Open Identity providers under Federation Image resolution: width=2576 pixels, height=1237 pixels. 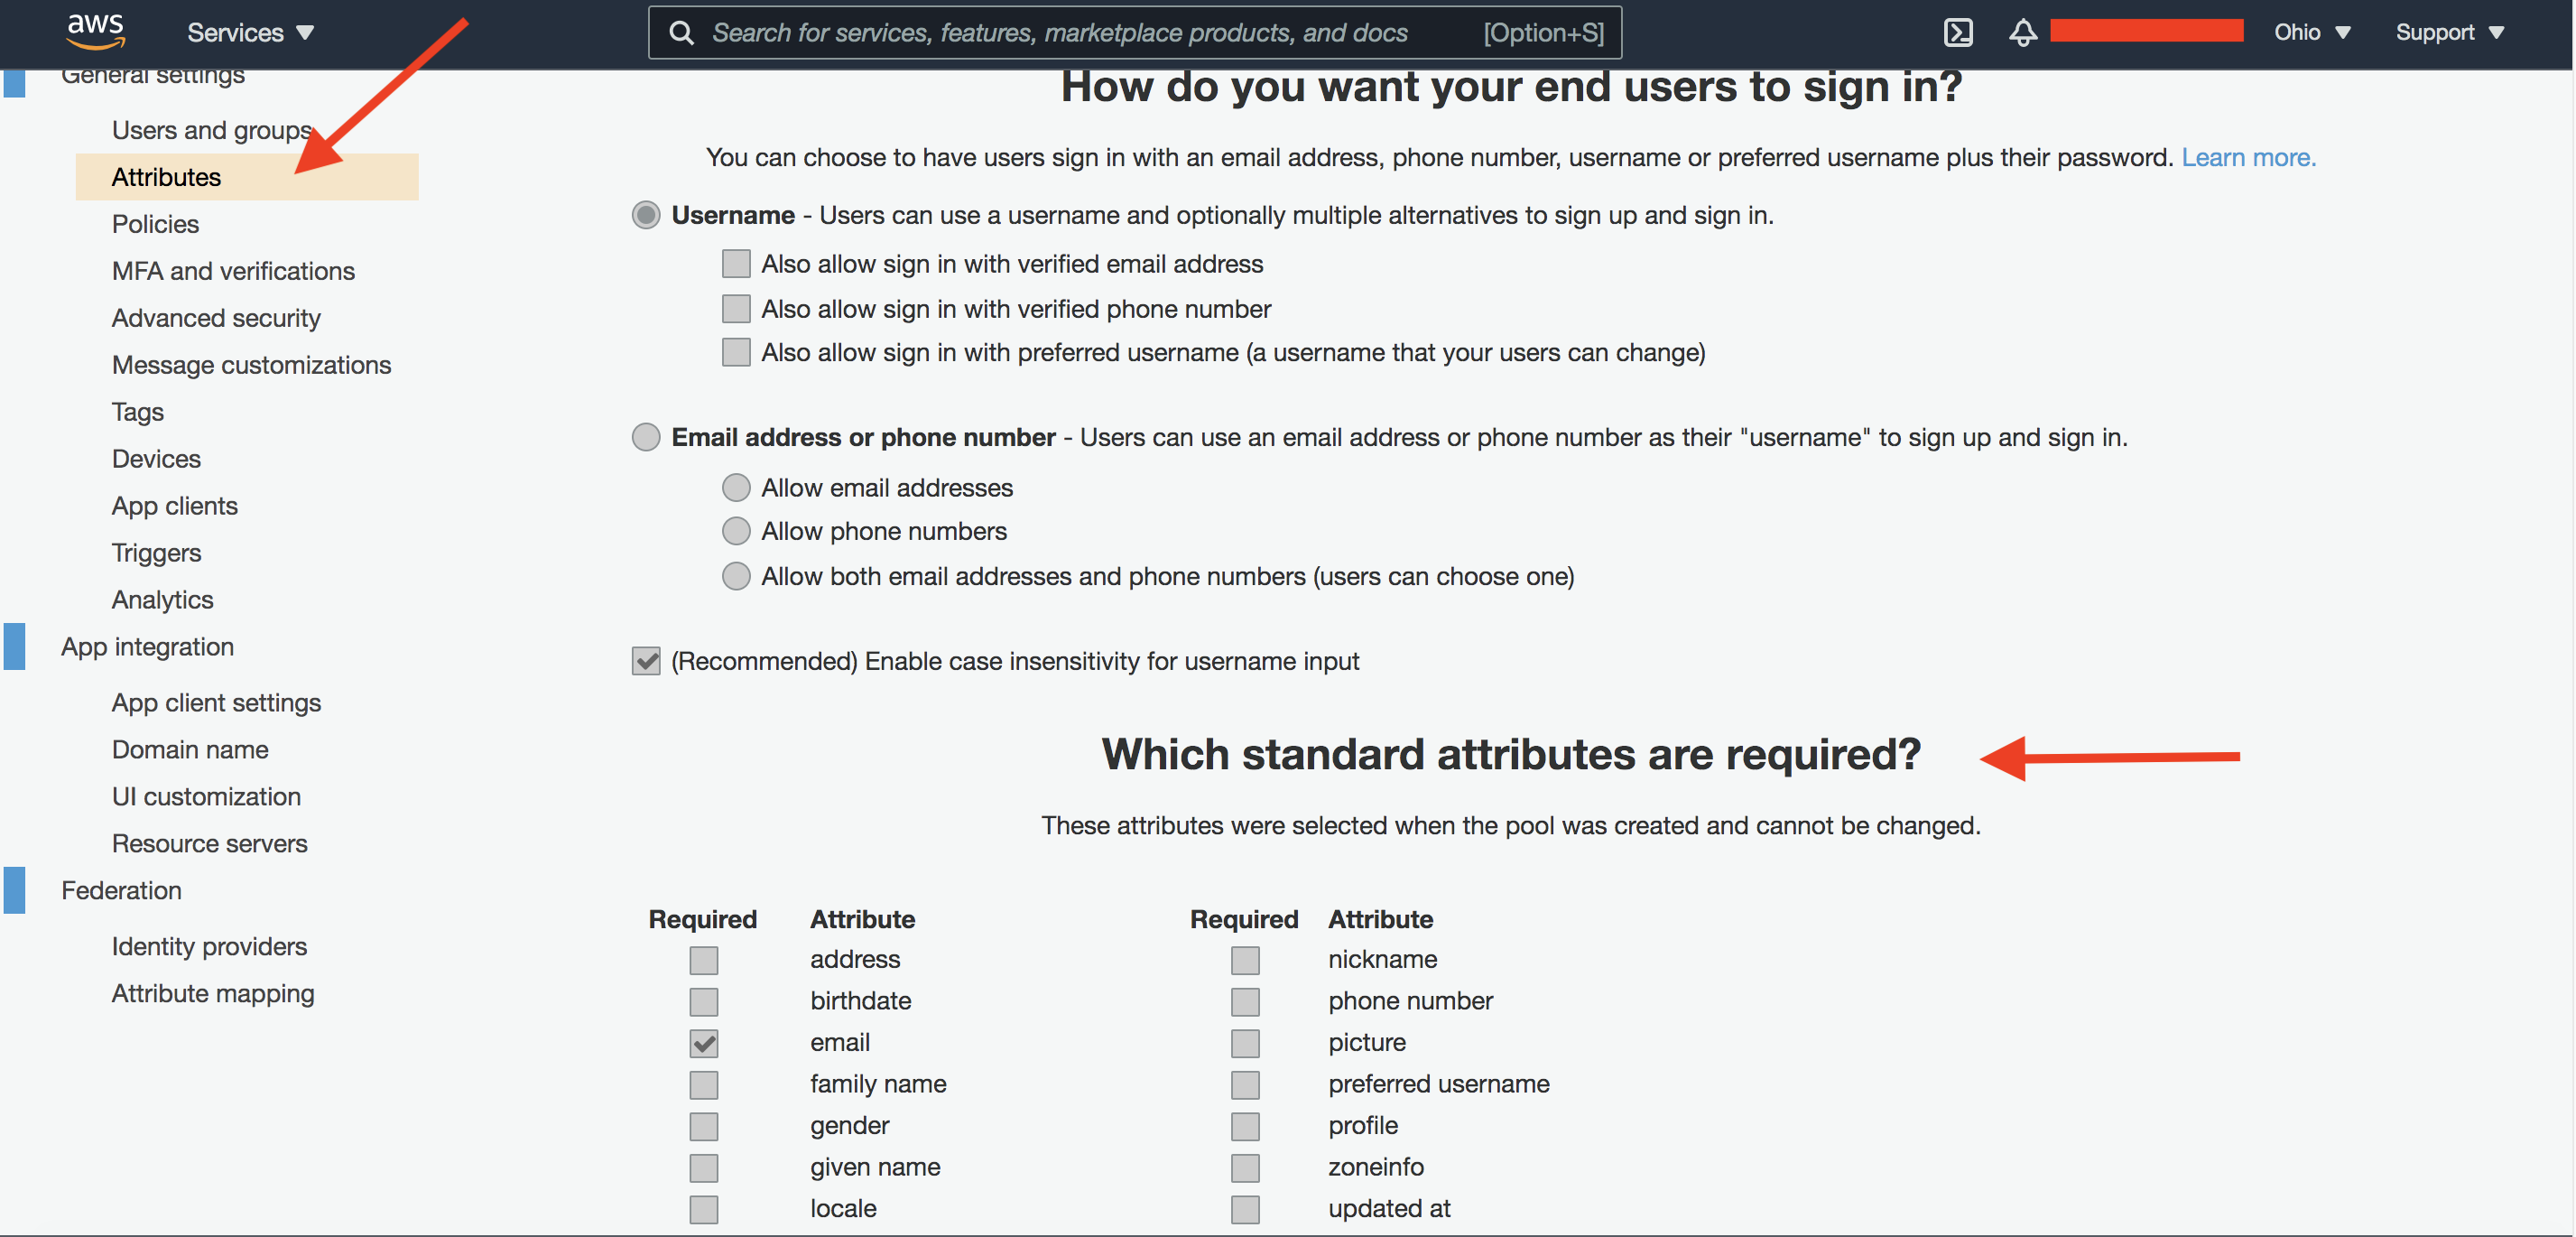point(209,946)
